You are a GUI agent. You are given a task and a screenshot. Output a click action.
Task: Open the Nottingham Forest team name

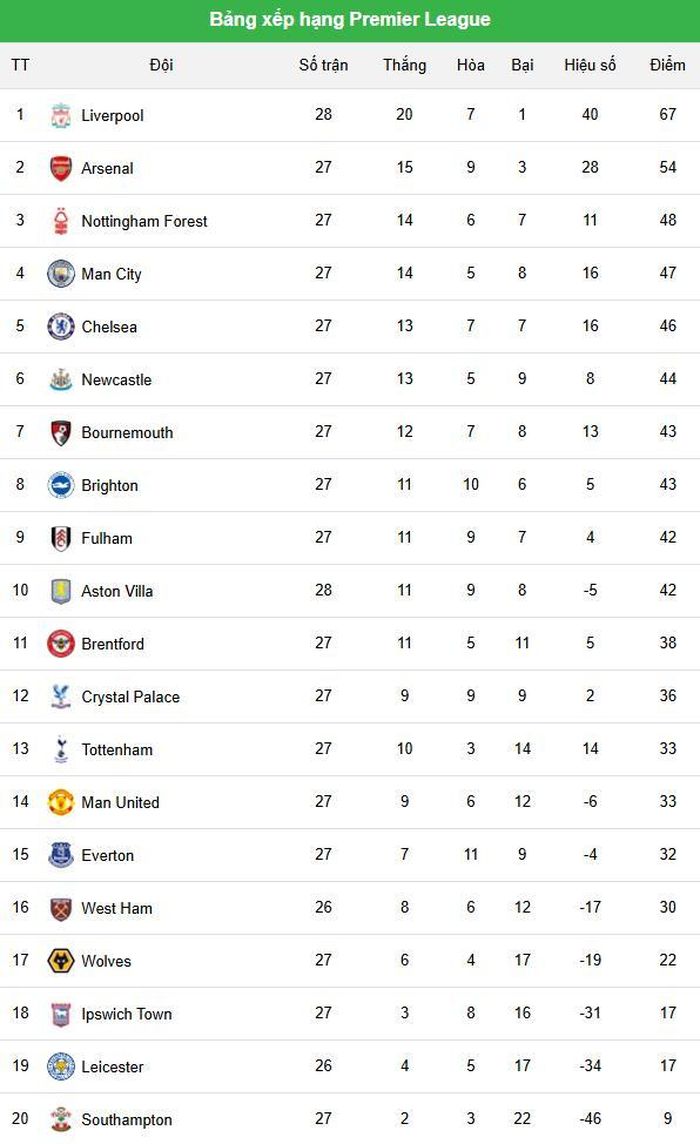coord(145,221)
